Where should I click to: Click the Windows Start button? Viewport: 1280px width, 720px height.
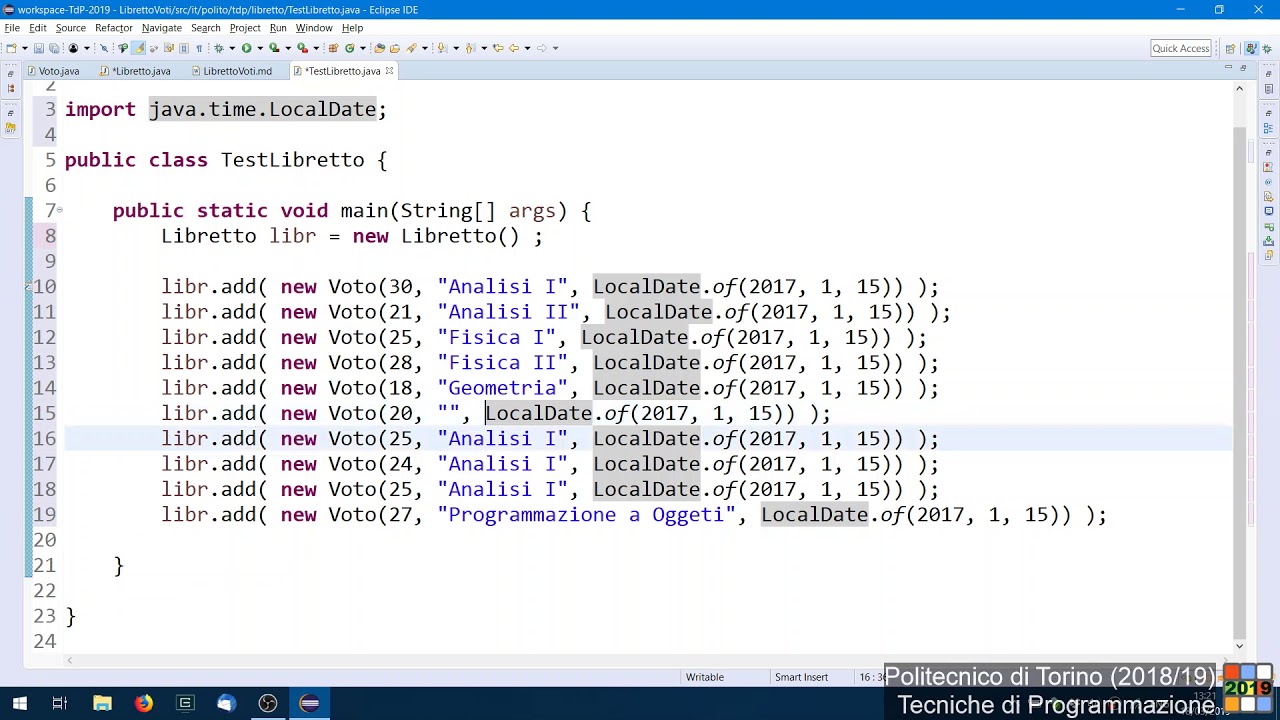[x=19, y=704]
